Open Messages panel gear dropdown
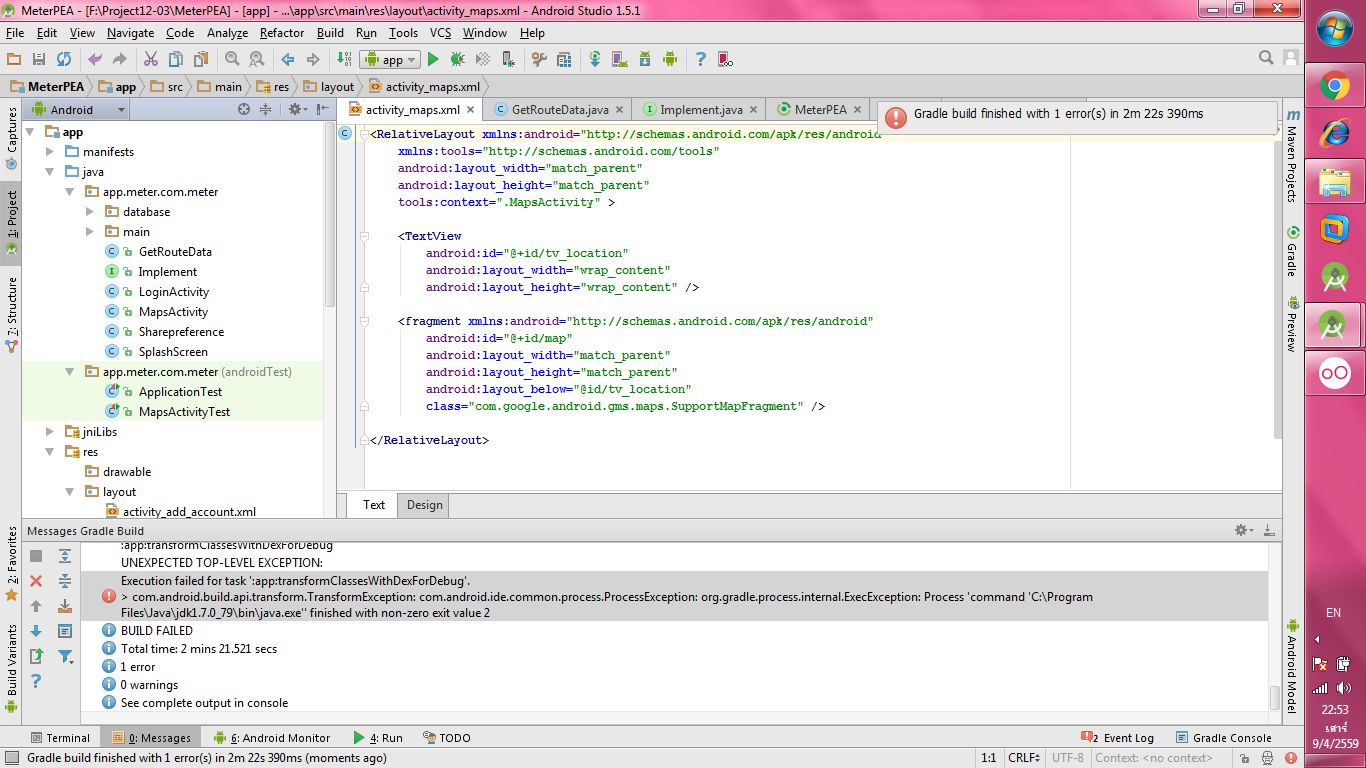 click(x=1243, y=530)
